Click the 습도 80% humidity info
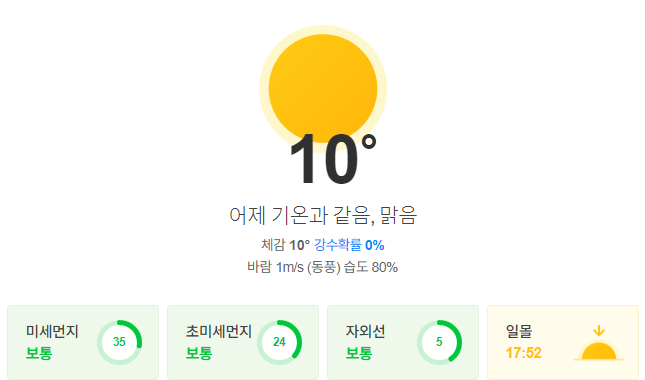Viewport: 645px width, 380px height. pyautogui.click(x=371, y=267)
